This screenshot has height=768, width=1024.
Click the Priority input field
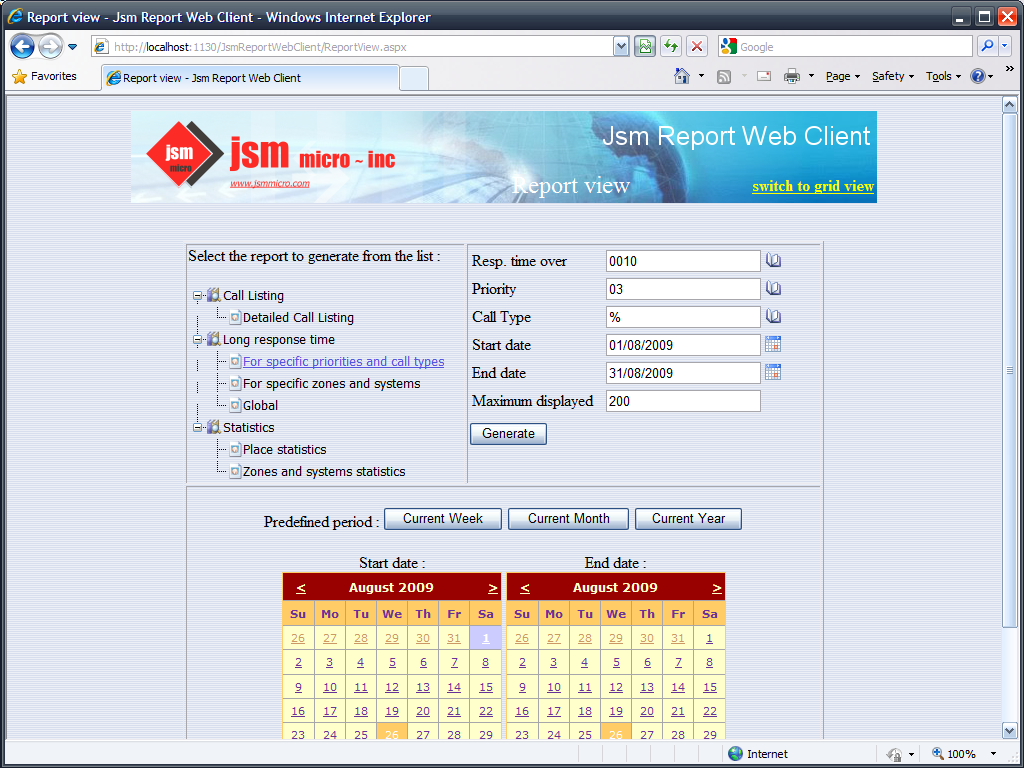point(683,289)
